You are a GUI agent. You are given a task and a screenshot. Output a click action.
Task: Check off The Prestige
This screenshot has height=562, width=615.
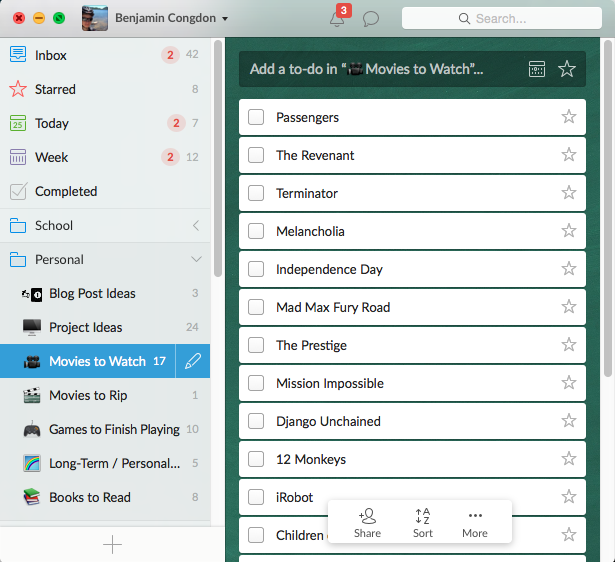[256, 345]
